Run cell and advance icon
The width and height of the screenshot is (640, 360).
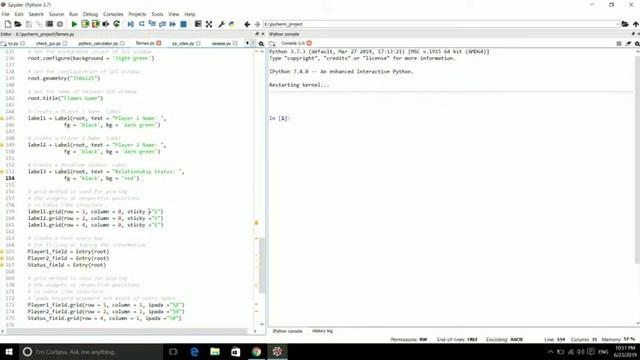click(x=96, y=24)
